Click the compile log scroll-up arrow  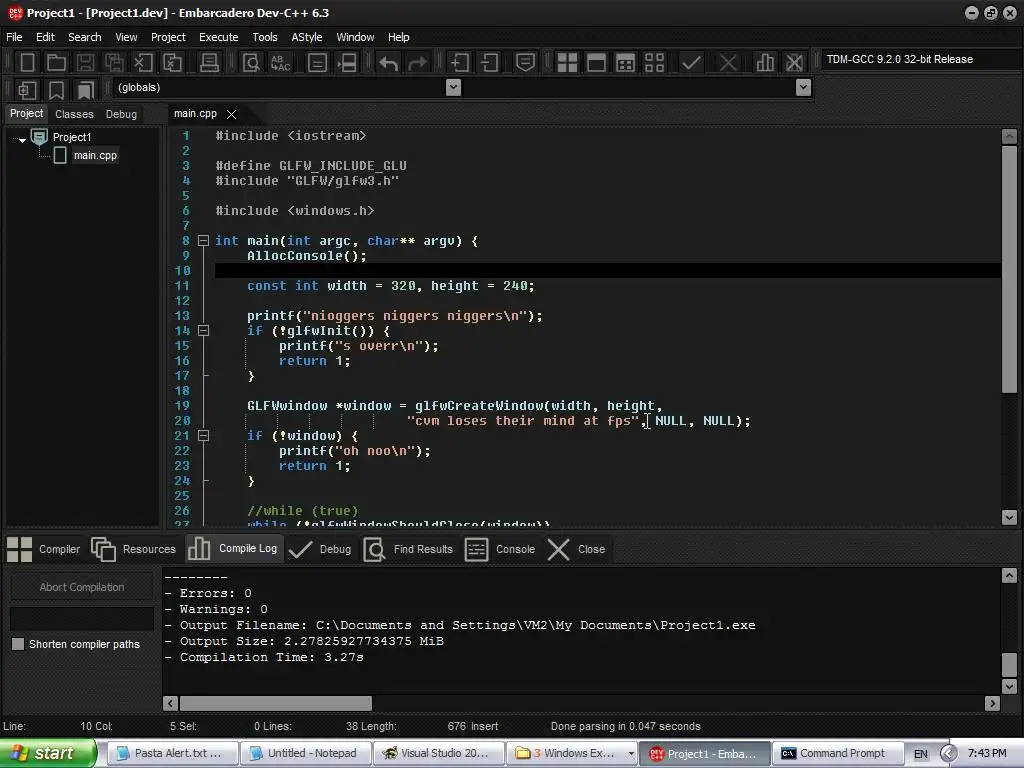[x=1009, y=575]
